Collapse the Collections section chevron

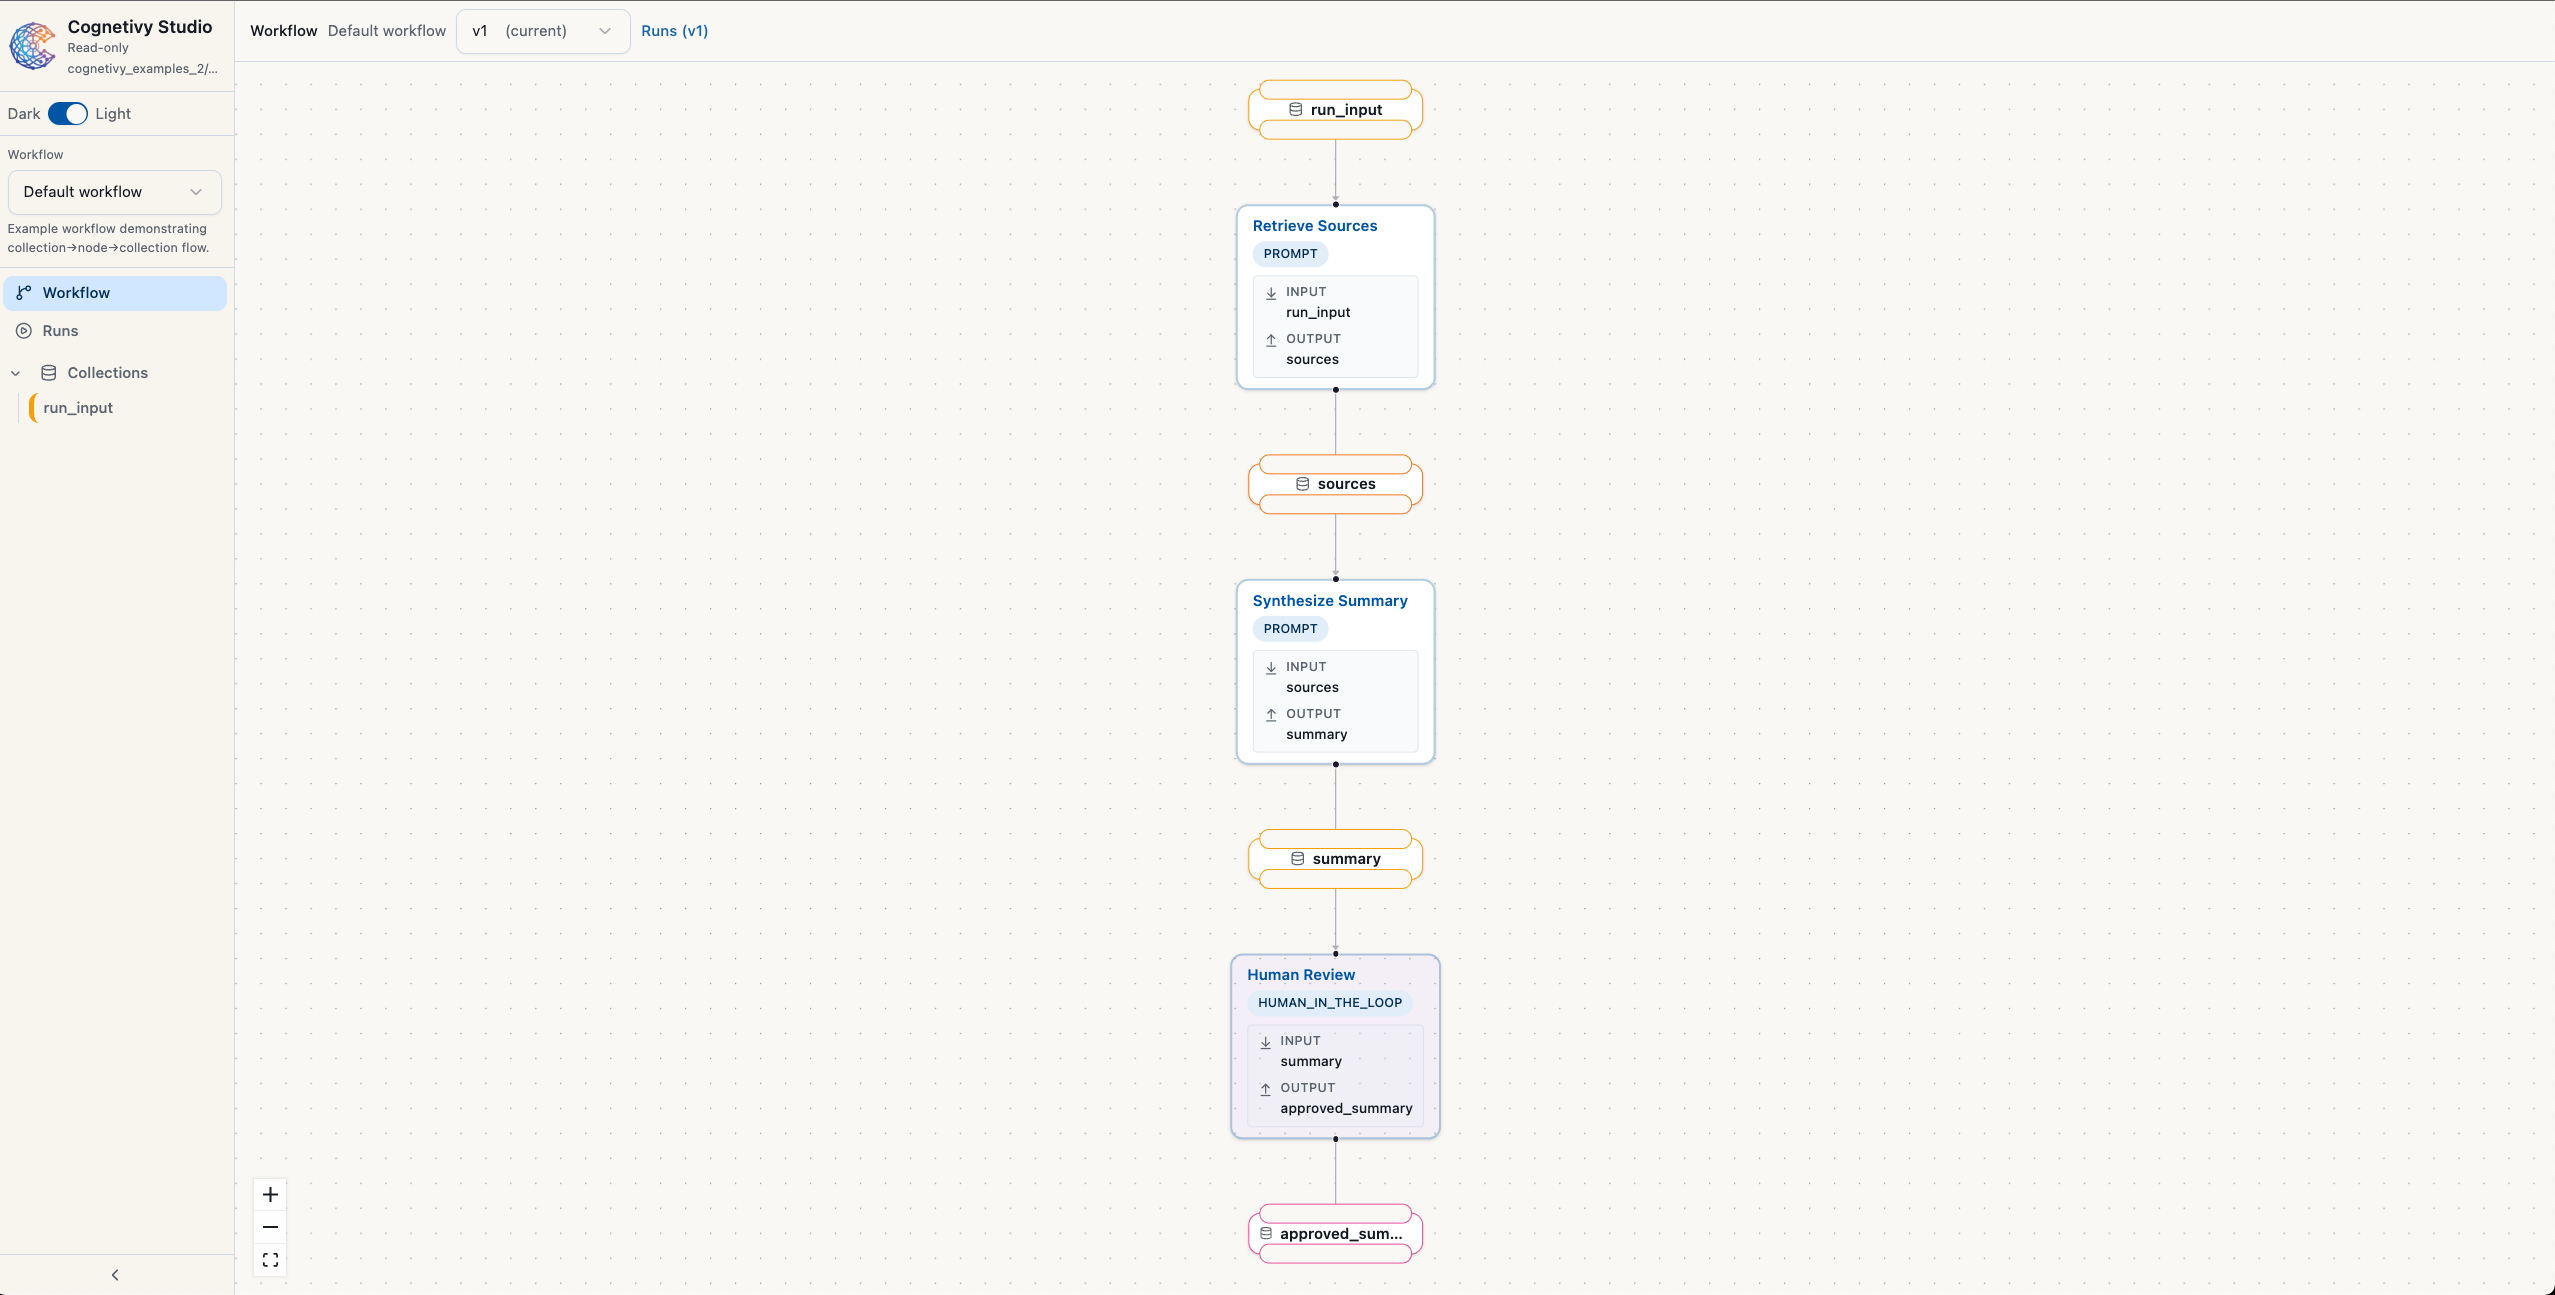coord(15,372)
